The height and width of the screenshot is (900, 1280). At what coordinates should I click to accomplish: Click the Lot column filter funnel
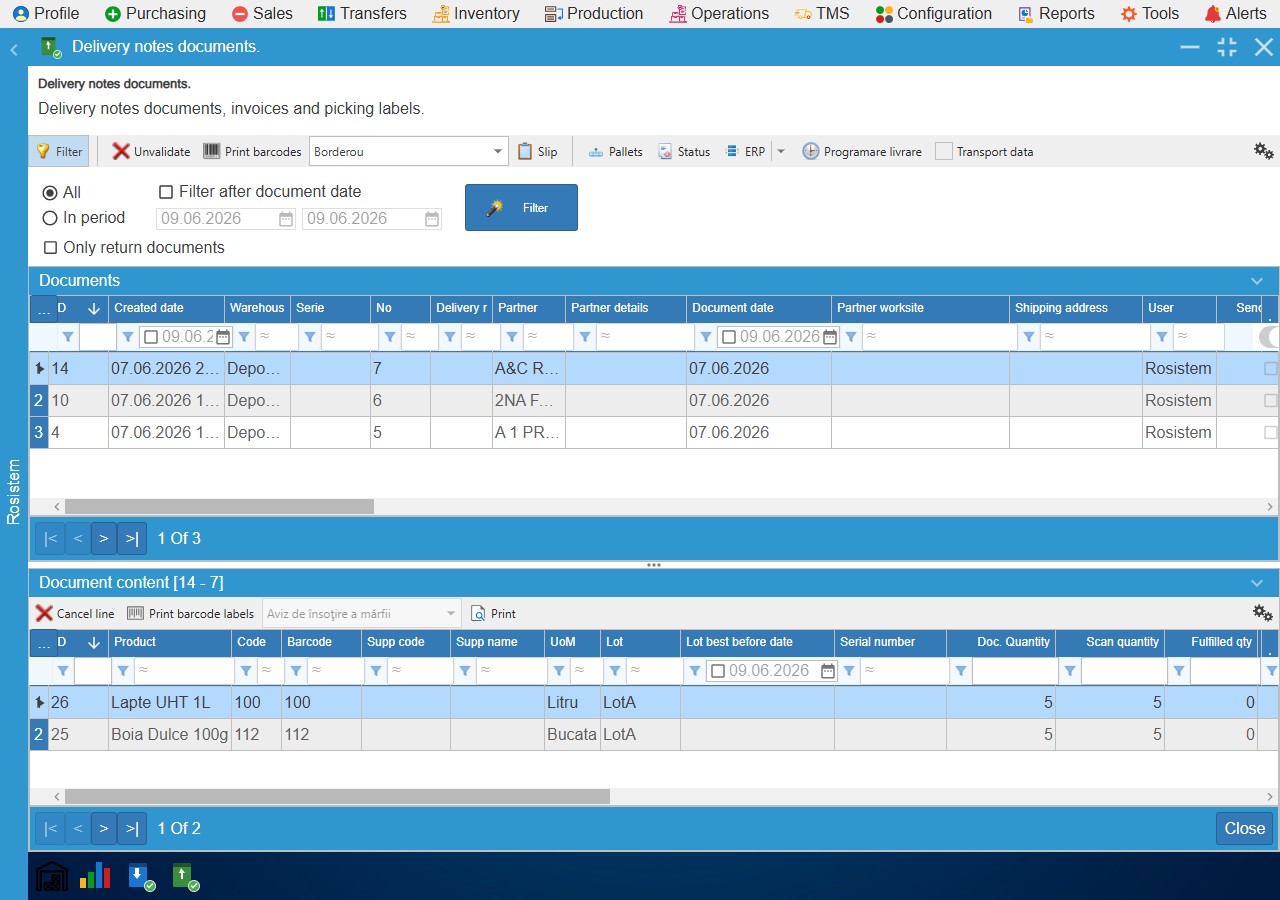pyautogui.click(x=613, y=671)
